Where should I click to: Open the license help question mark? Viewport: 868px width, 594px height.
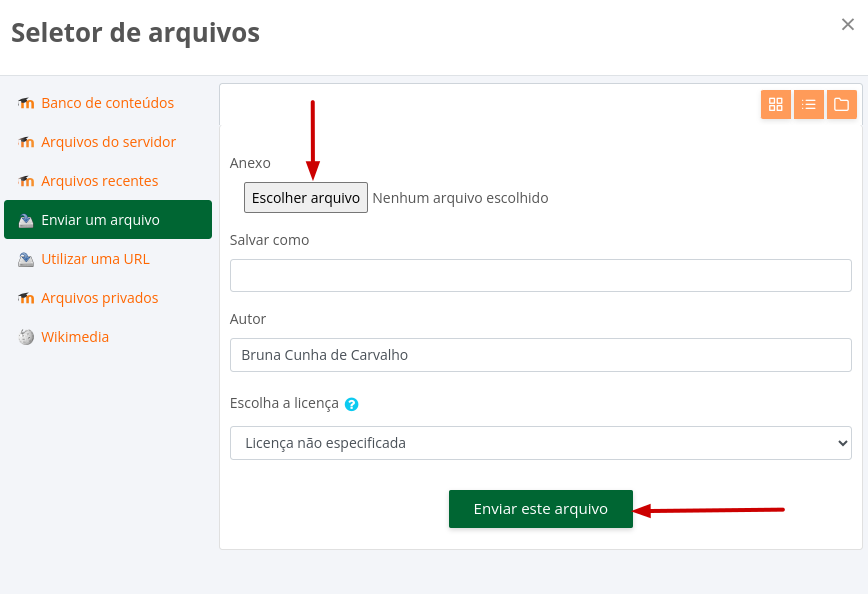[x=352, y=404]
